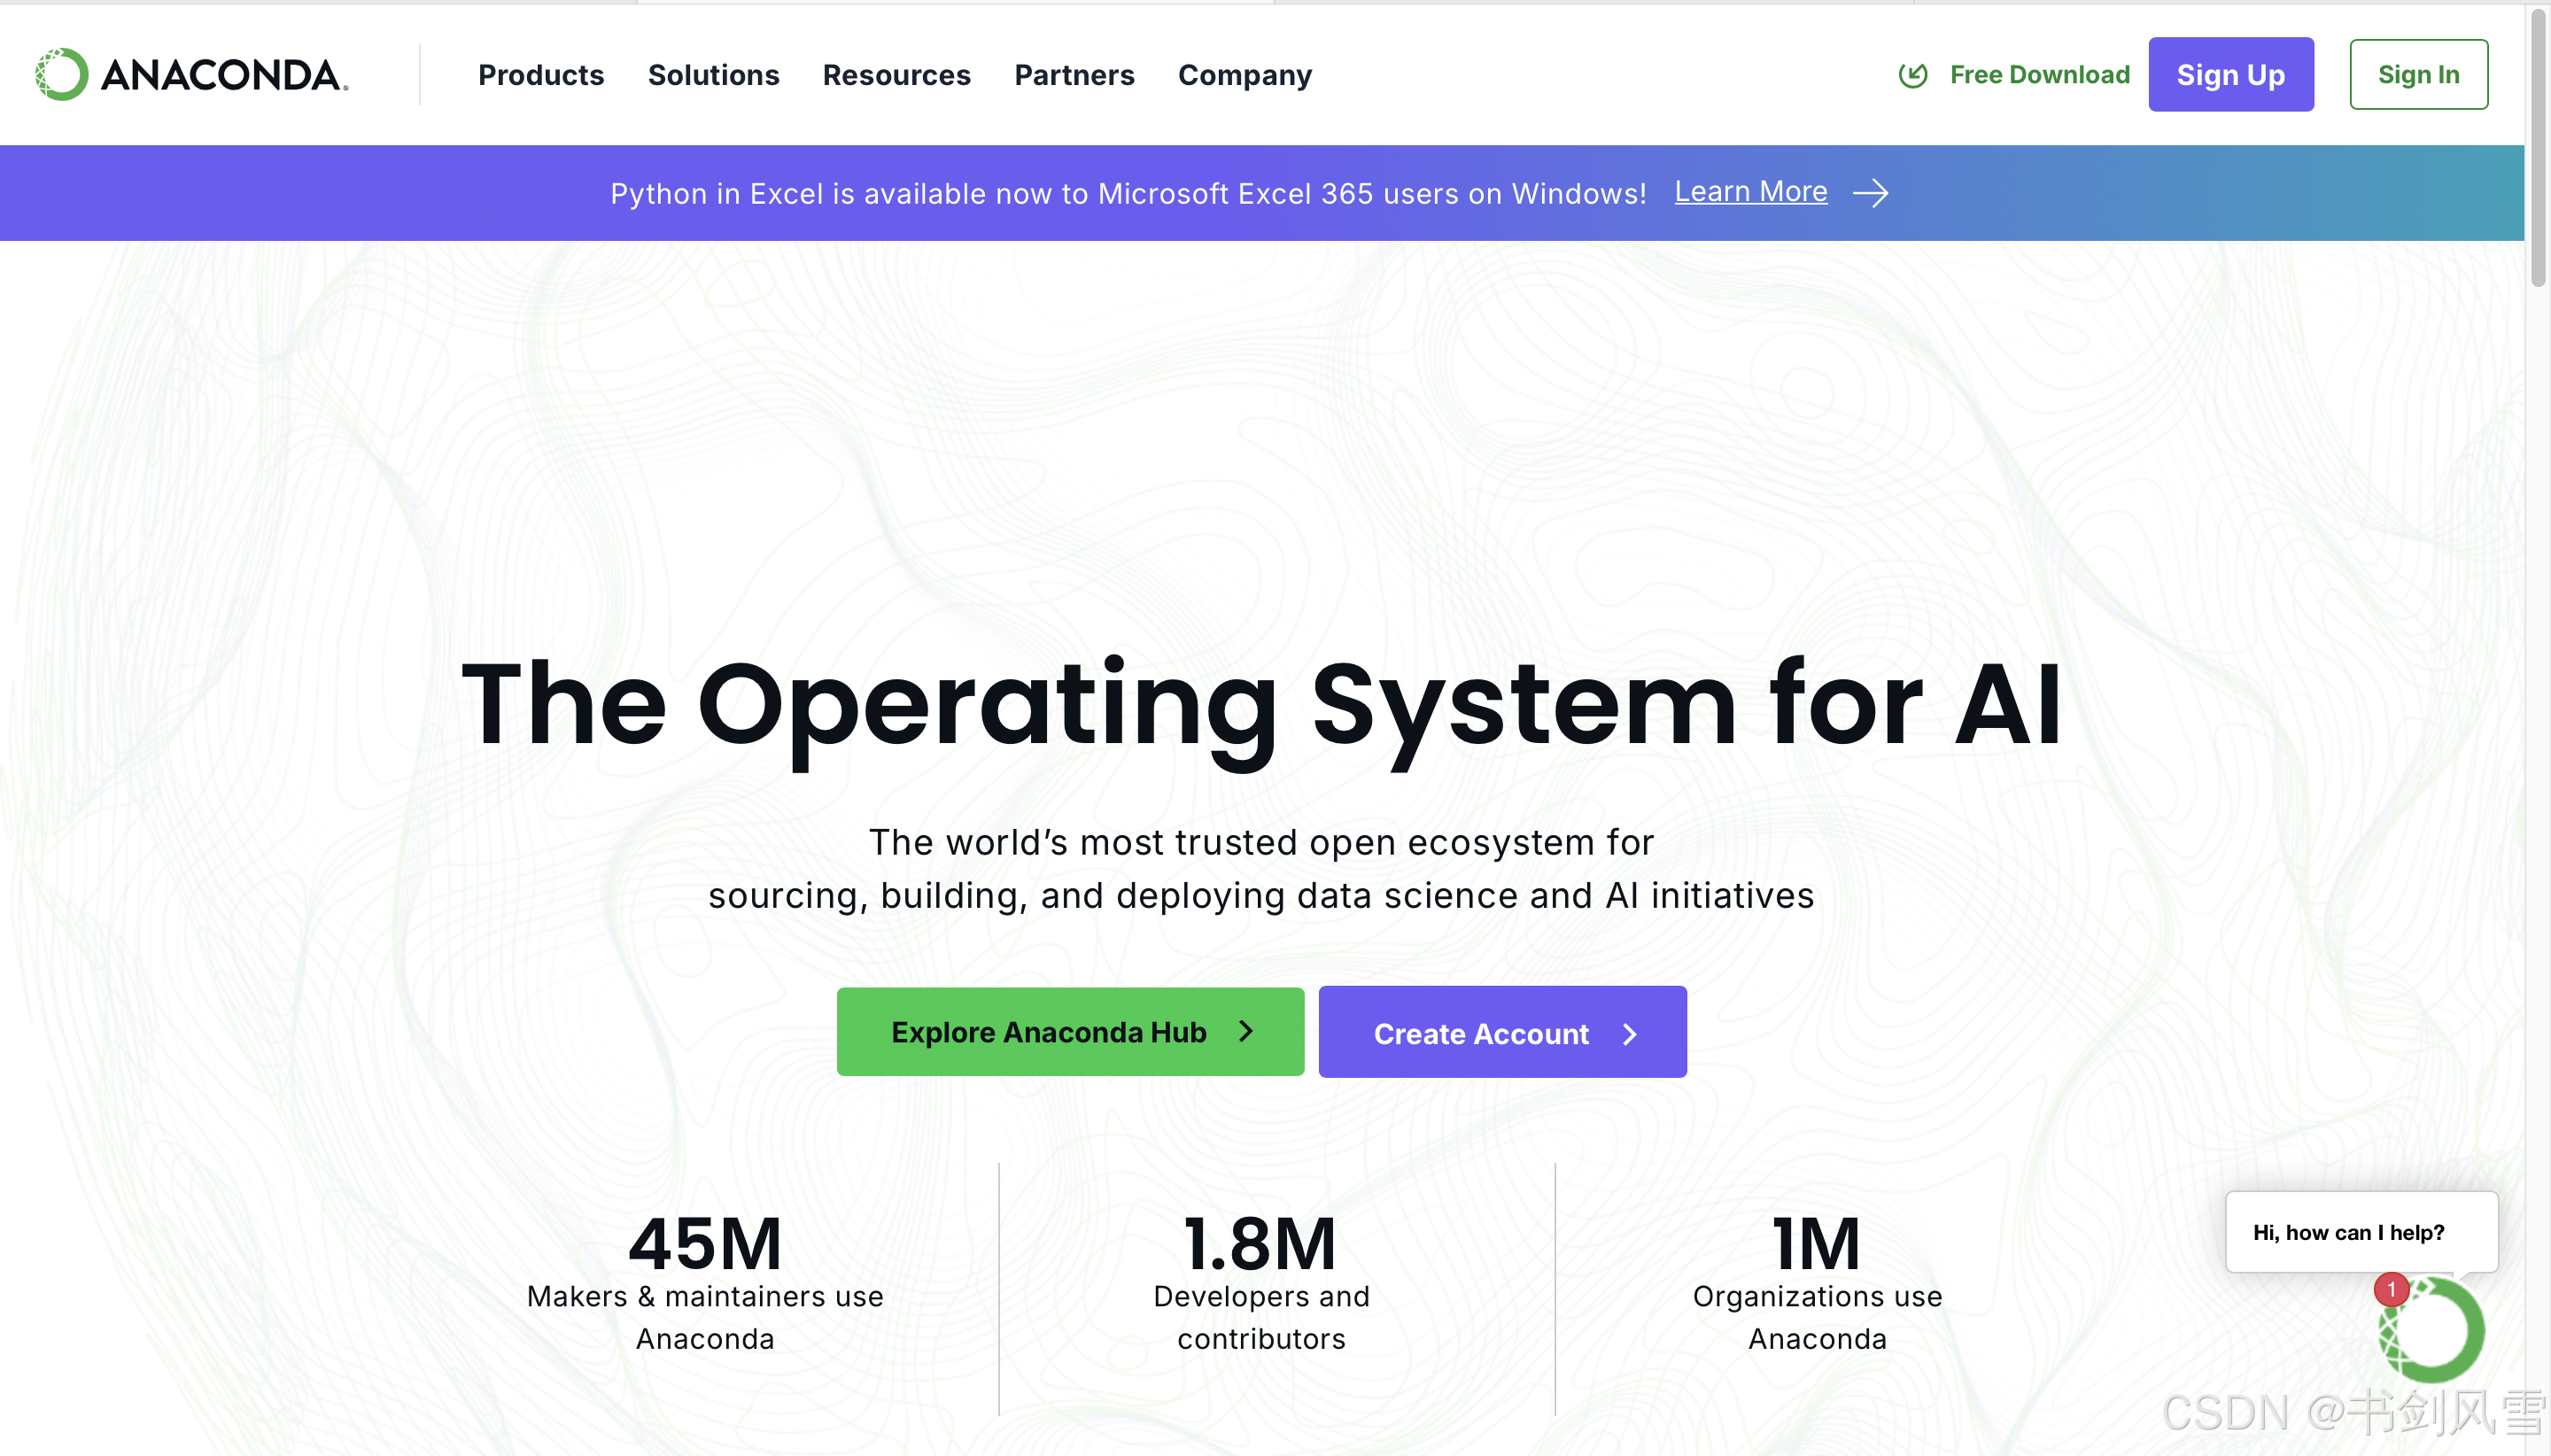Click the Free Download circular arrow icon
The height and width of the screenshot is (1456, 2551).
1912,75
